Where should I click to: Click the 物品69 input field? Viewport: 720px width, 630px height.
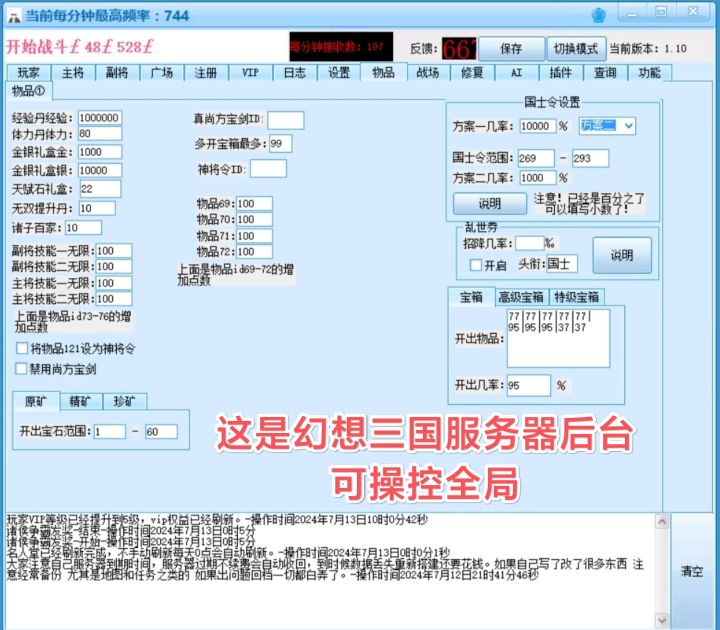pyautogui.click(x=254, y=203)
